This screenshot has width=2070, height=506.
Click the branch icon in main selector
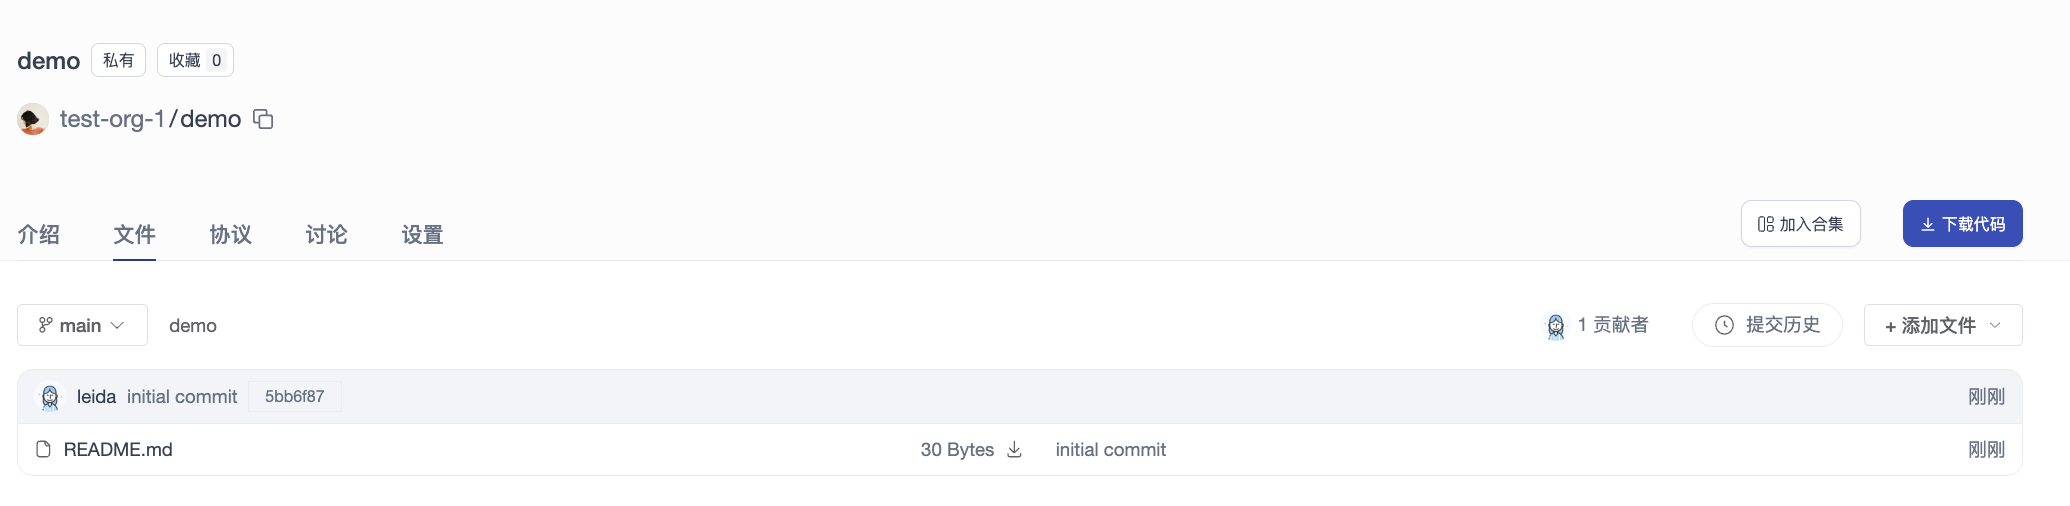[45, 325]
